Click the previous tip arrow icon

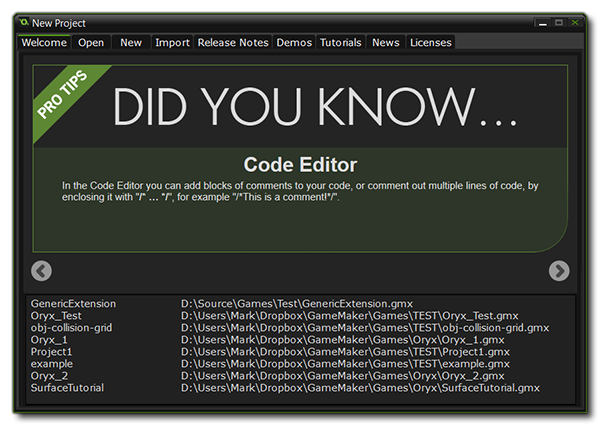[41, 270]
